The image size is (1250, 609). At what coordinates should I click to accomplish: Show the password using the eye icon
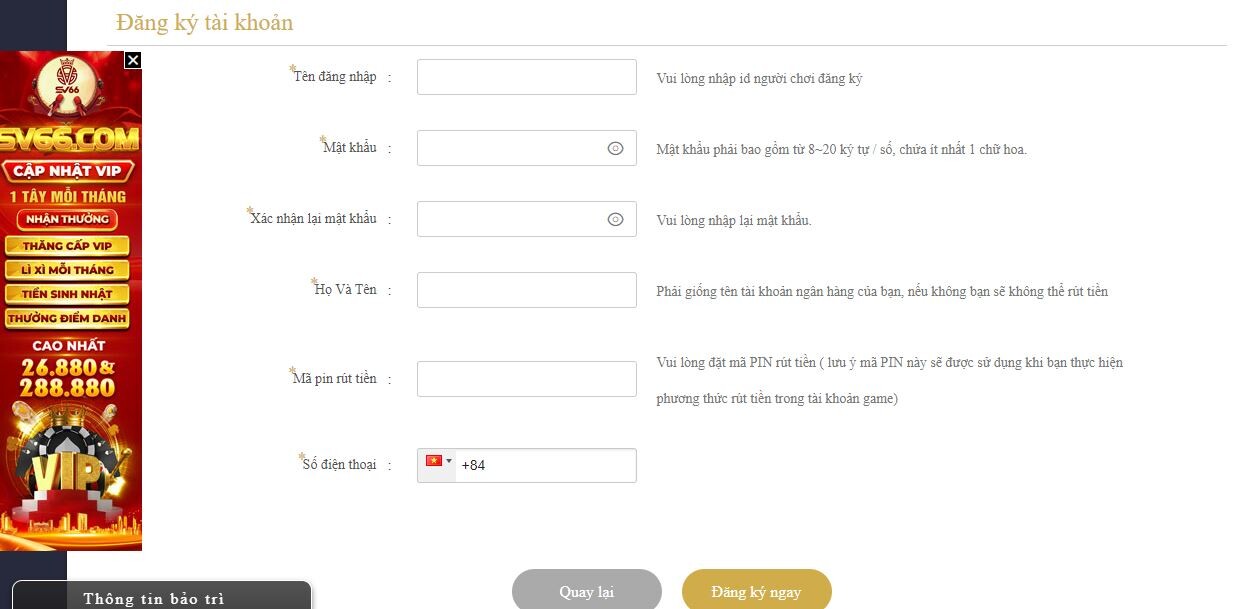615,147
